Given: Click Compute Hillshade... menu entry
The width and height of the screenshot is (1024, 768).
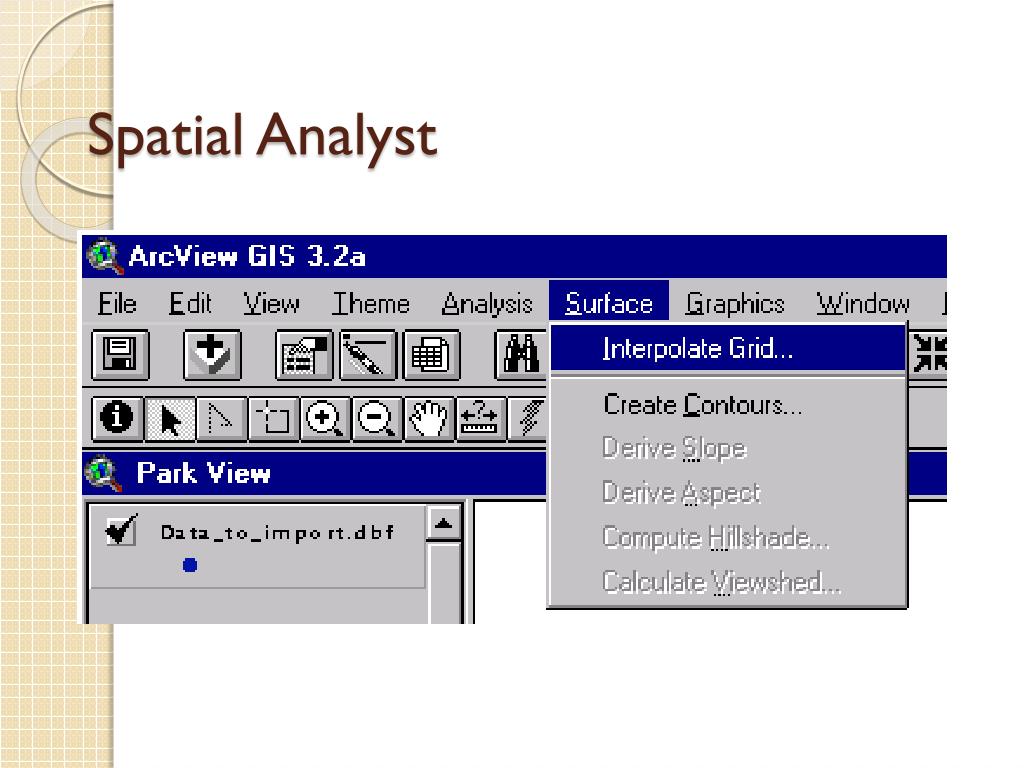Looking at the screenshot, I should click(728, 537).
